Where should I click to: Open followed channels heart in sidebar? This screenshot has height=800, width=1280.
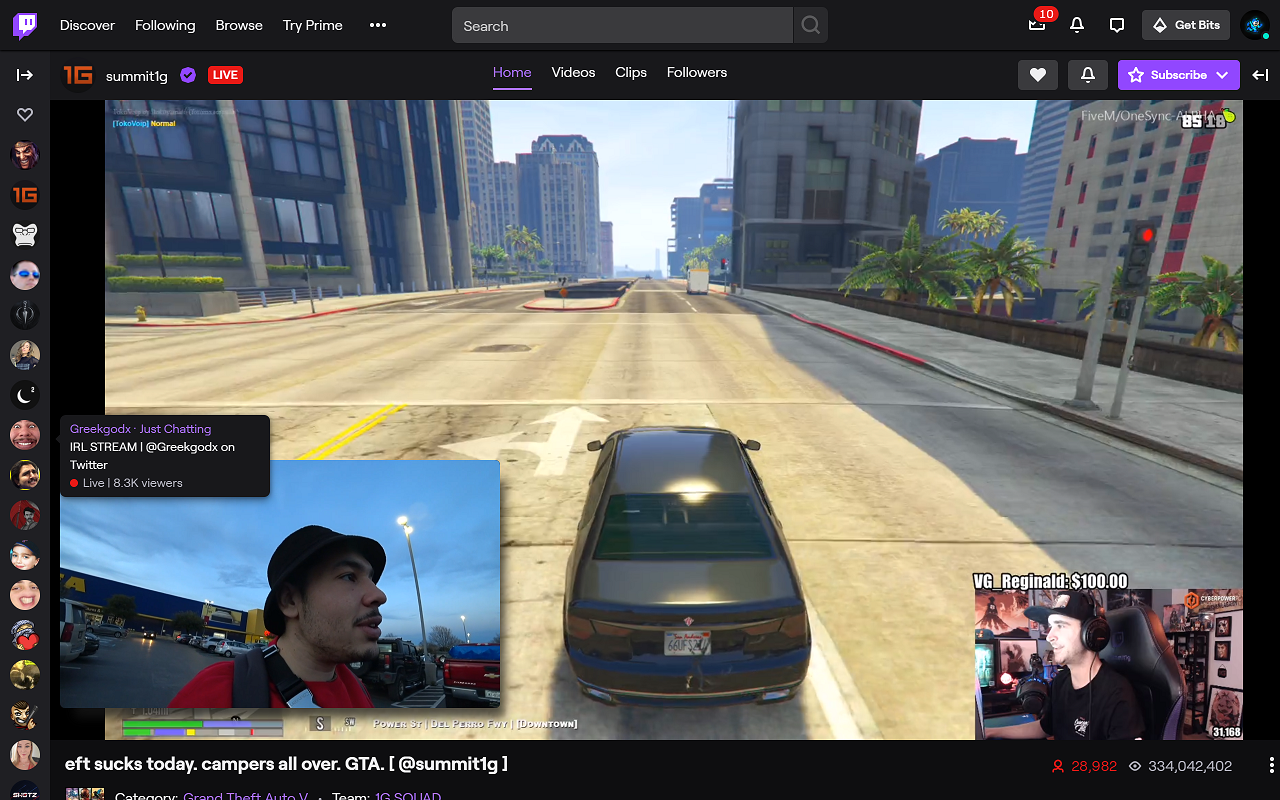[x=24, y=114]
